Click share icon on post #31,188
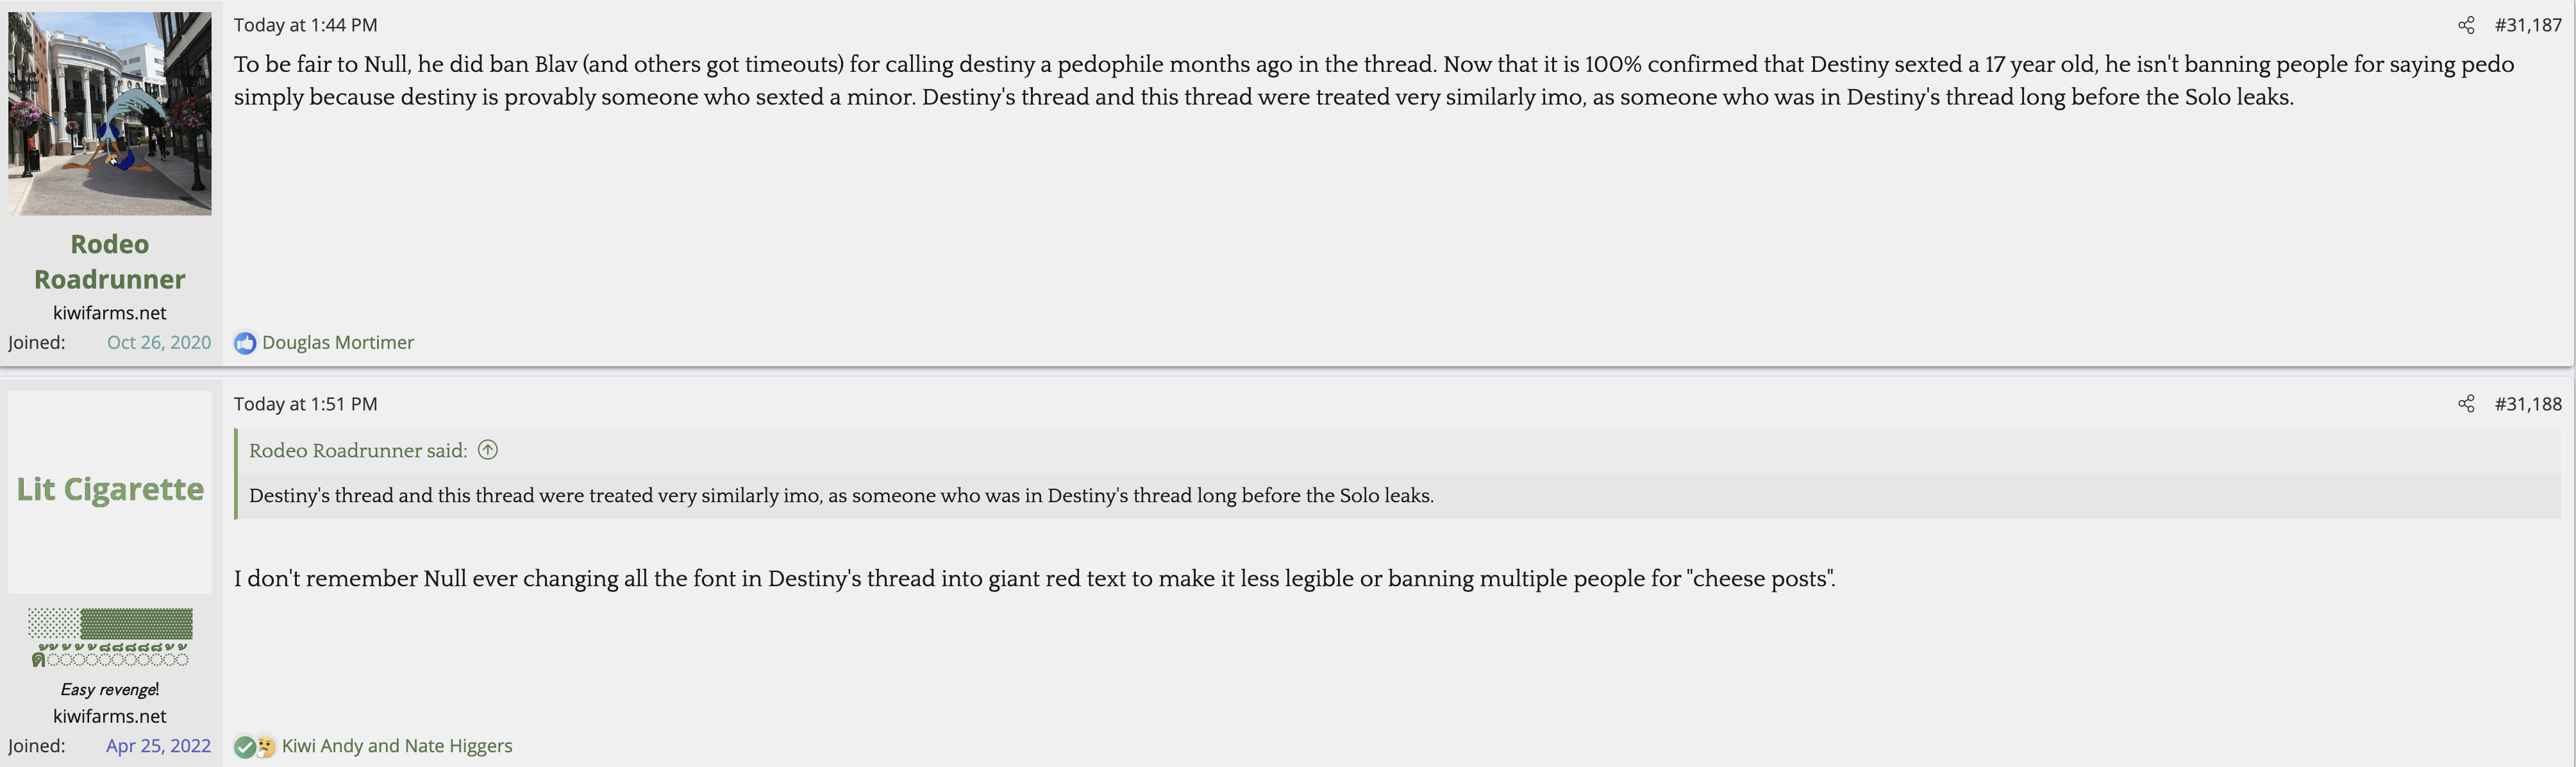The height and width of the screenshot is (767, 2576). coord(2466,404)
